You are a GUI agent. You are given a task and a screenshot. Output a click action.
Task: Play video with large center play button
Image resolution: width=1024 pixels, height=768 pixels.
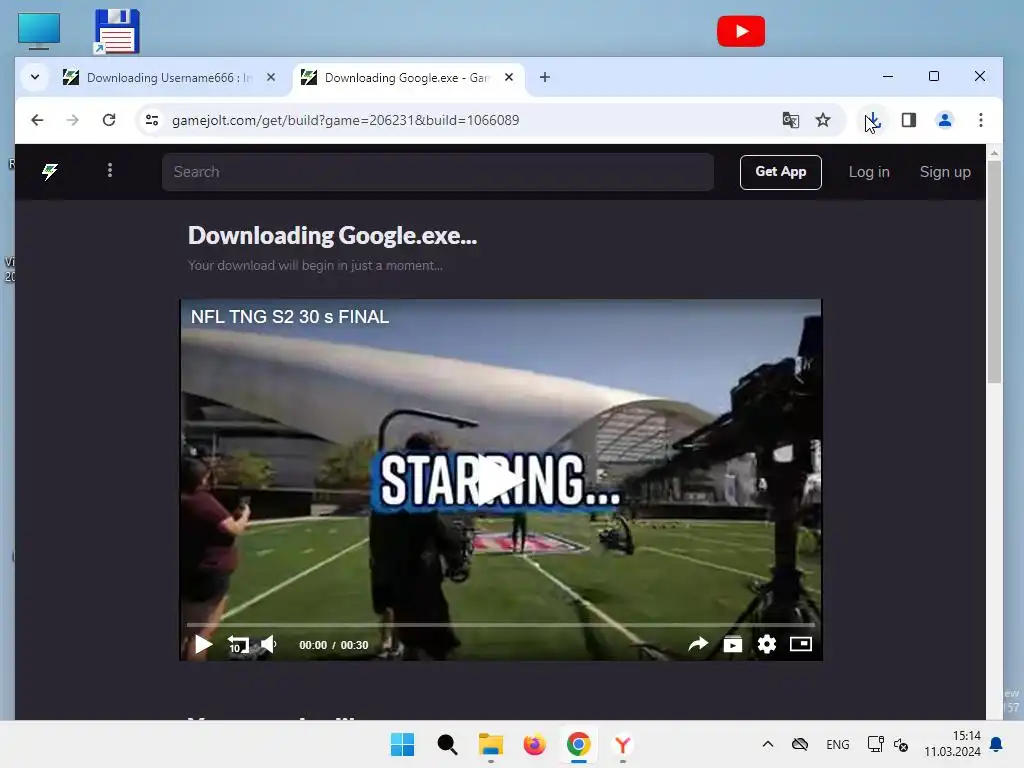pos(500,480)
